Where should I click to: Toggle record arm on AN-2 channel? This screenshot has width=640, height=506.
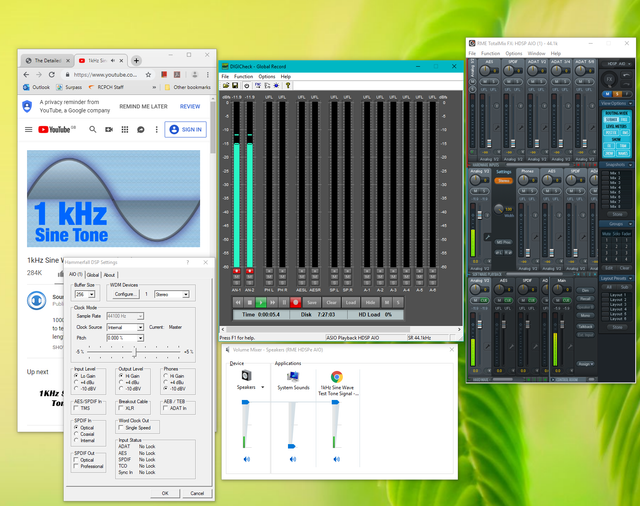[x=249, y=271]
